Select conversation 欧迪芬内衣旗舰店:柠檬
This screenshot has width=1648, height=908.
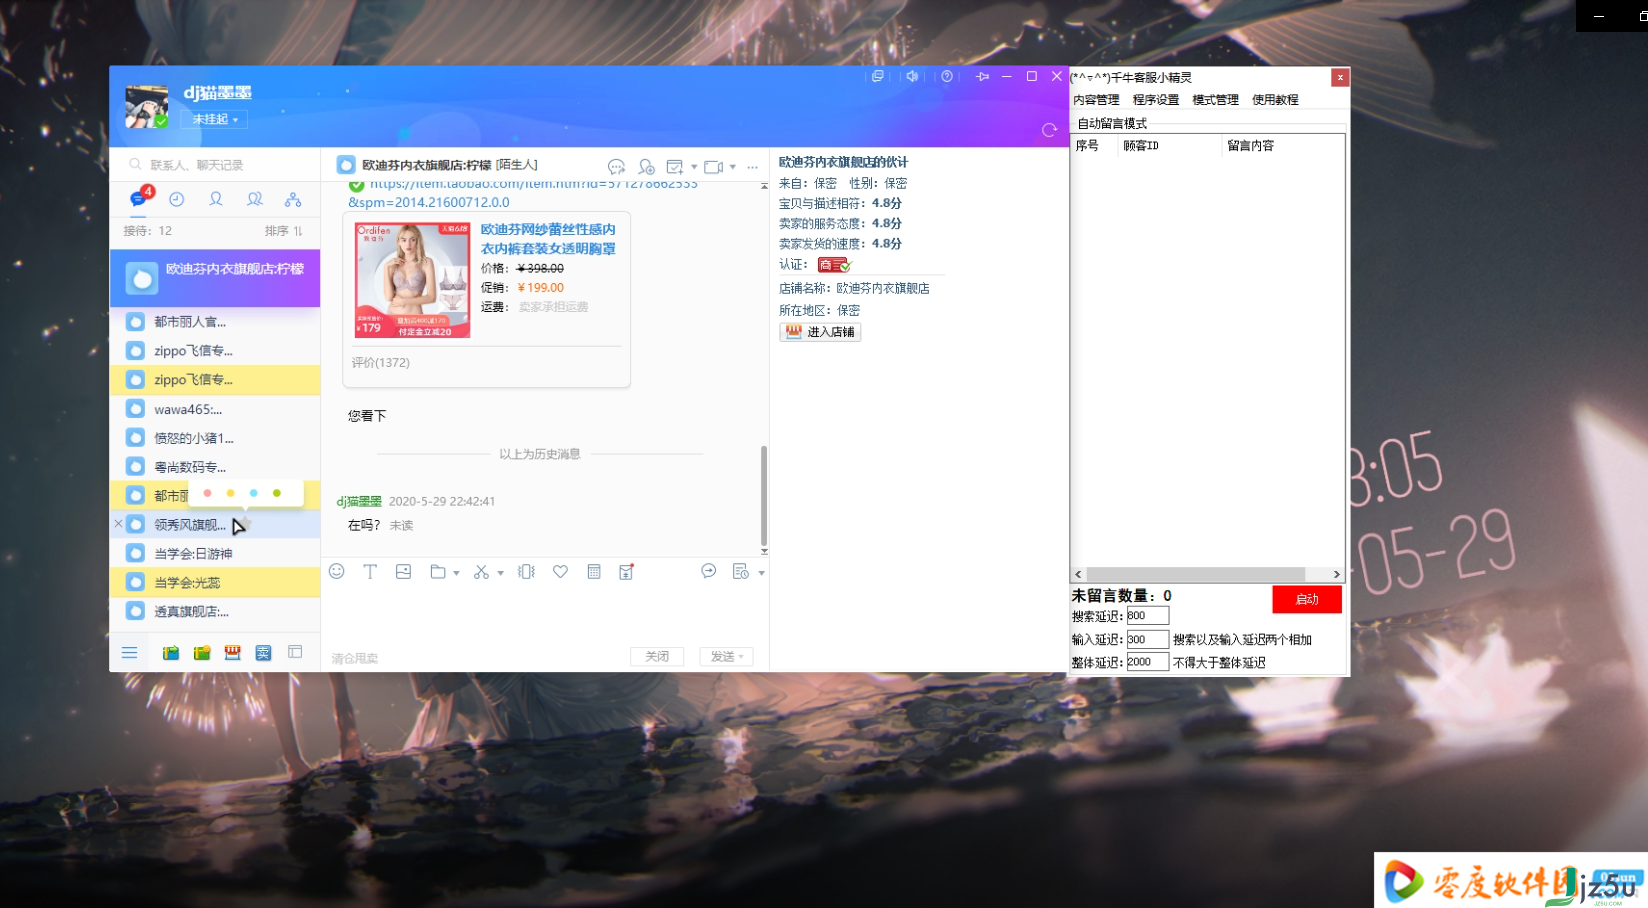(215, 278)
